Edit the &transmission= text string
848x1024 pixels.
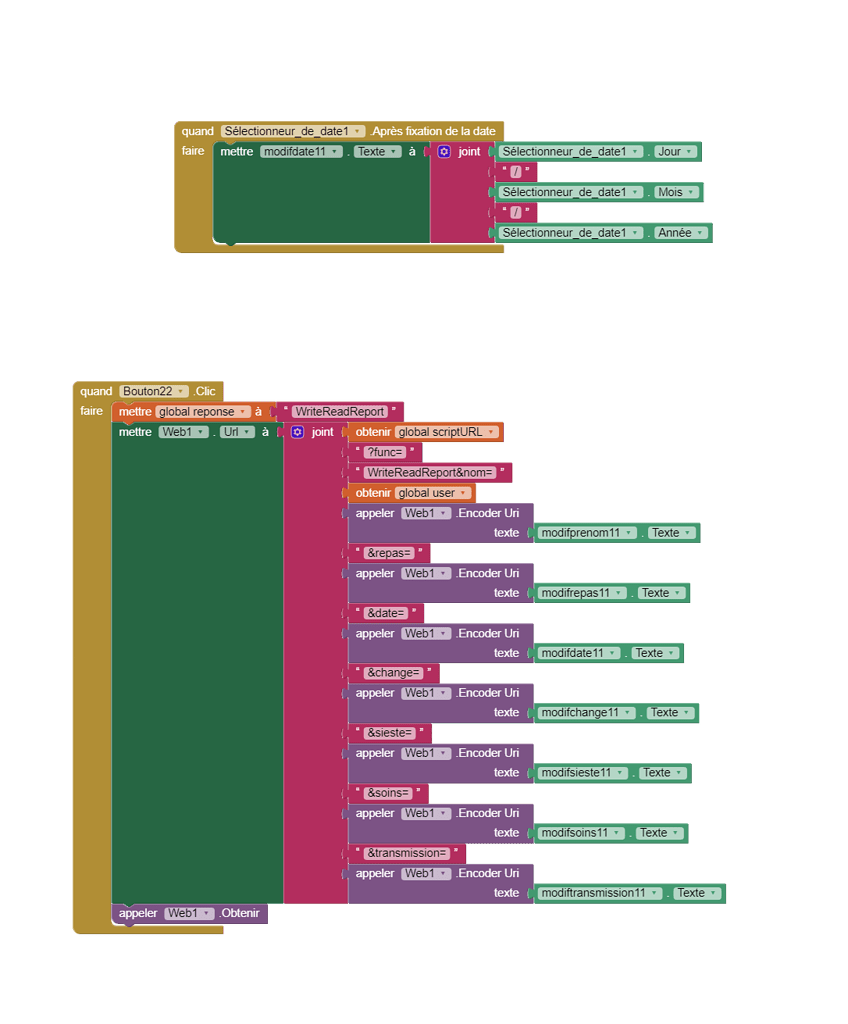coord(406,853)
